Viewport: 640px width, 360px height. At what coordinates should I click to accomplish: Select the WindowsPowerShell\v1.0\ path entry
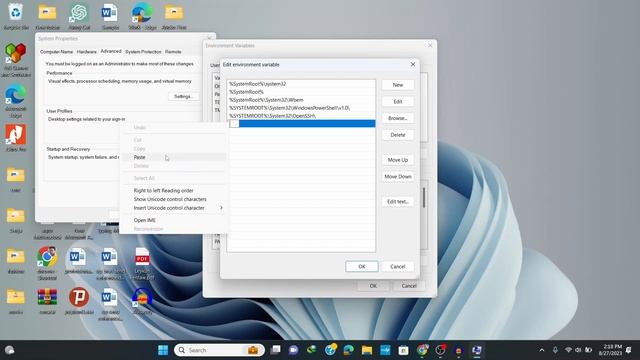tap(301, 108)
